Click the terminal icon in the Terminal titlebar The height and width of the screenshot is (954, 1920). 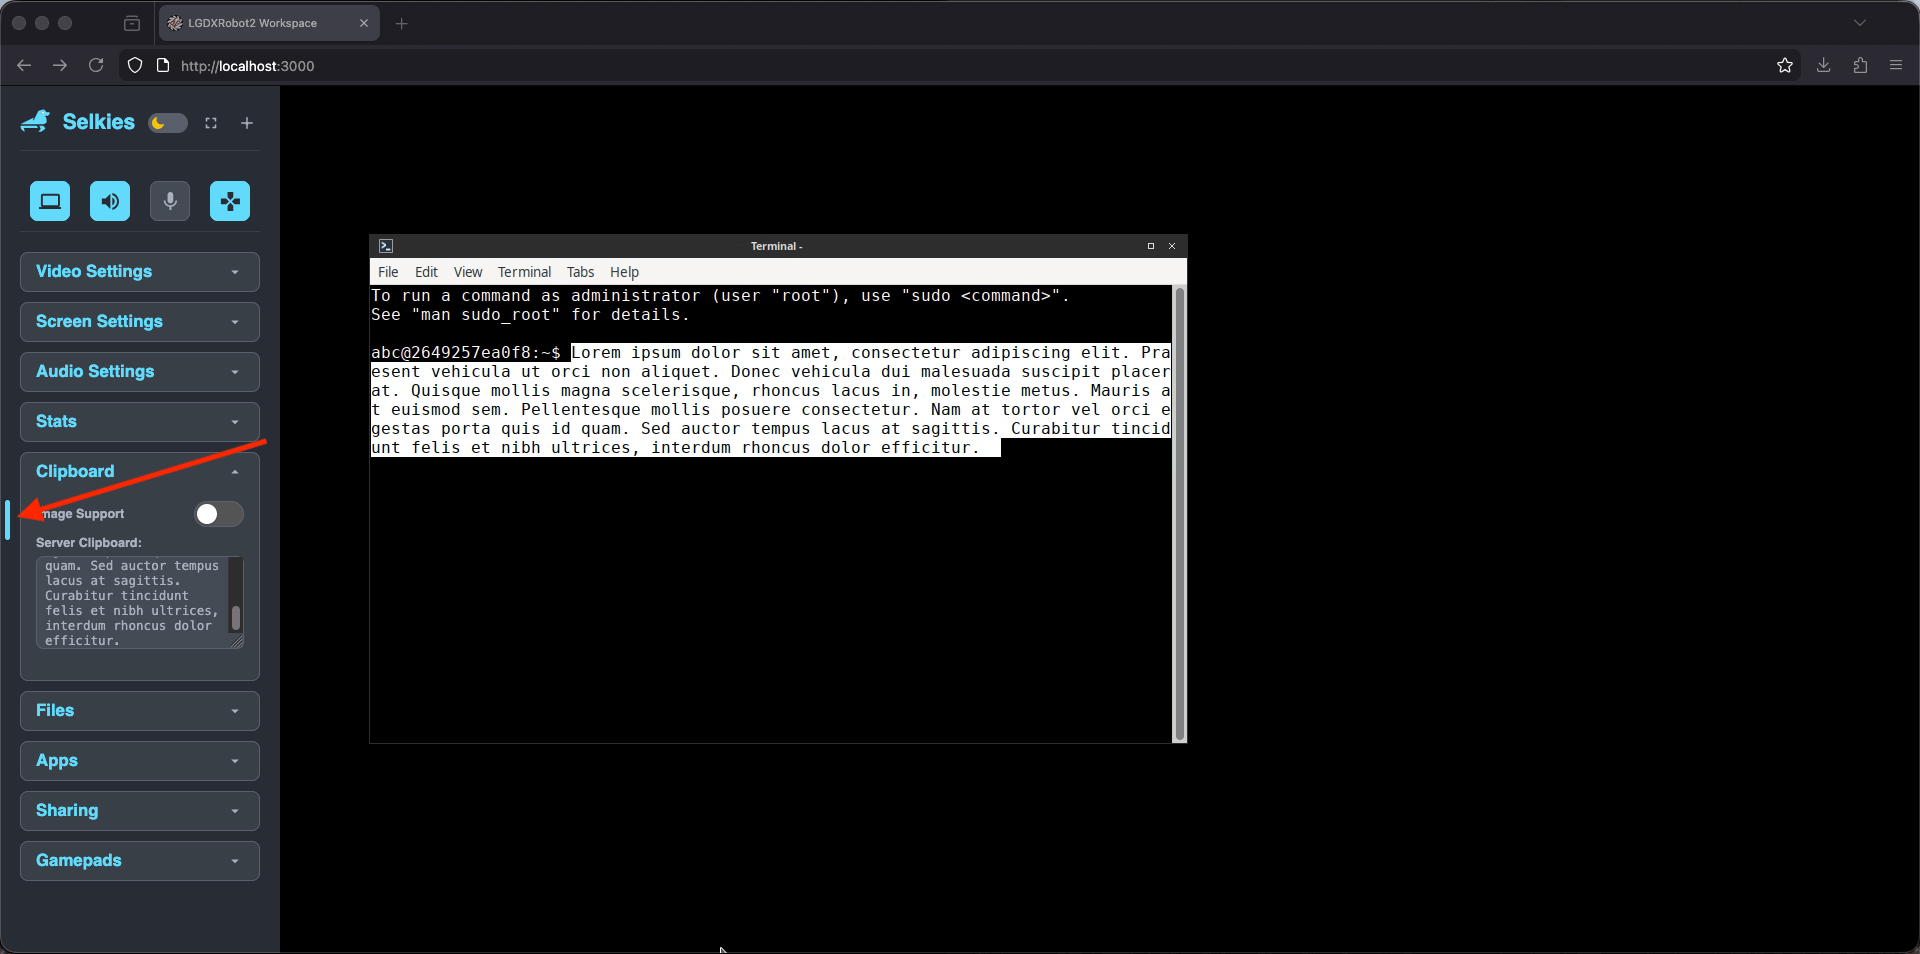[386, 245]
